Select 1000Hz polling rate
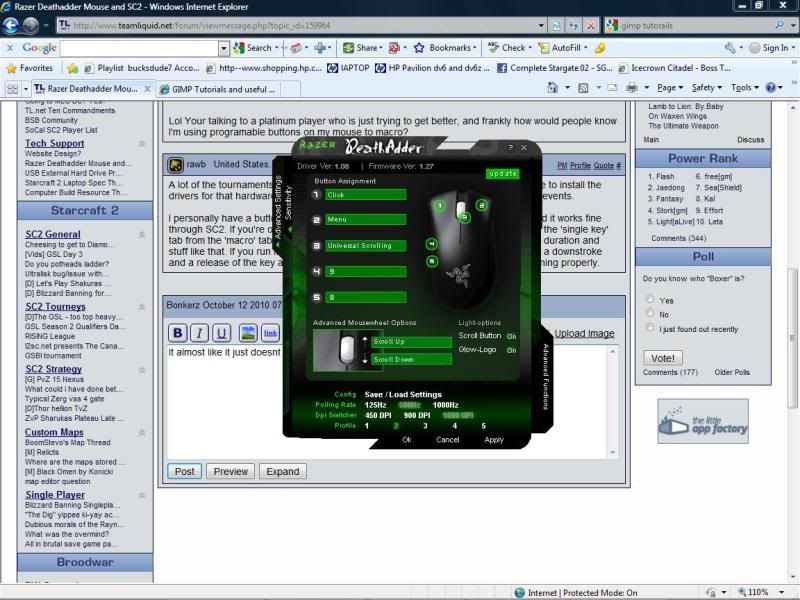The image size is (800, 600). [445, 405]
